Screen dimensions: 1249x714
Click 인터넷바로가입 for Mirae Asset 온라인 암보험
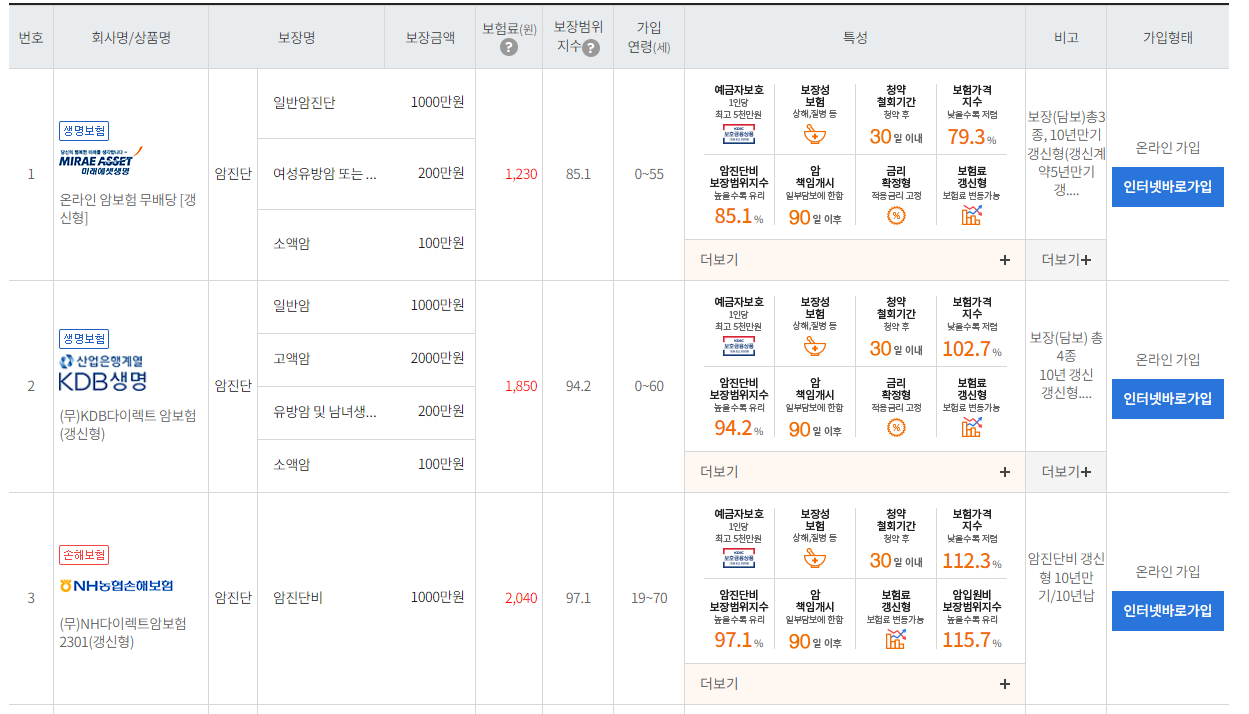(x=1167, y=187)
